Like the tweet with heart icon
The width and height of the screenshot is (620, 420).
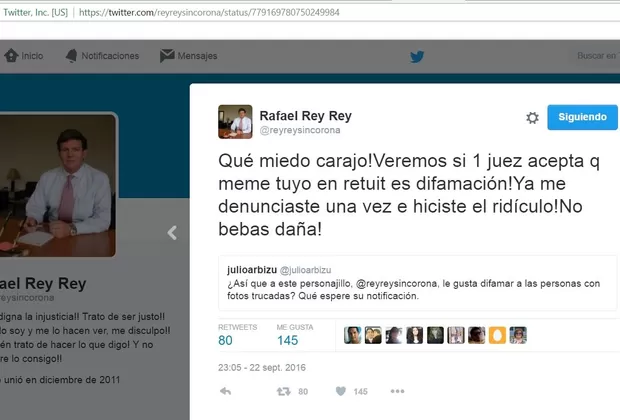click(340, 391)
